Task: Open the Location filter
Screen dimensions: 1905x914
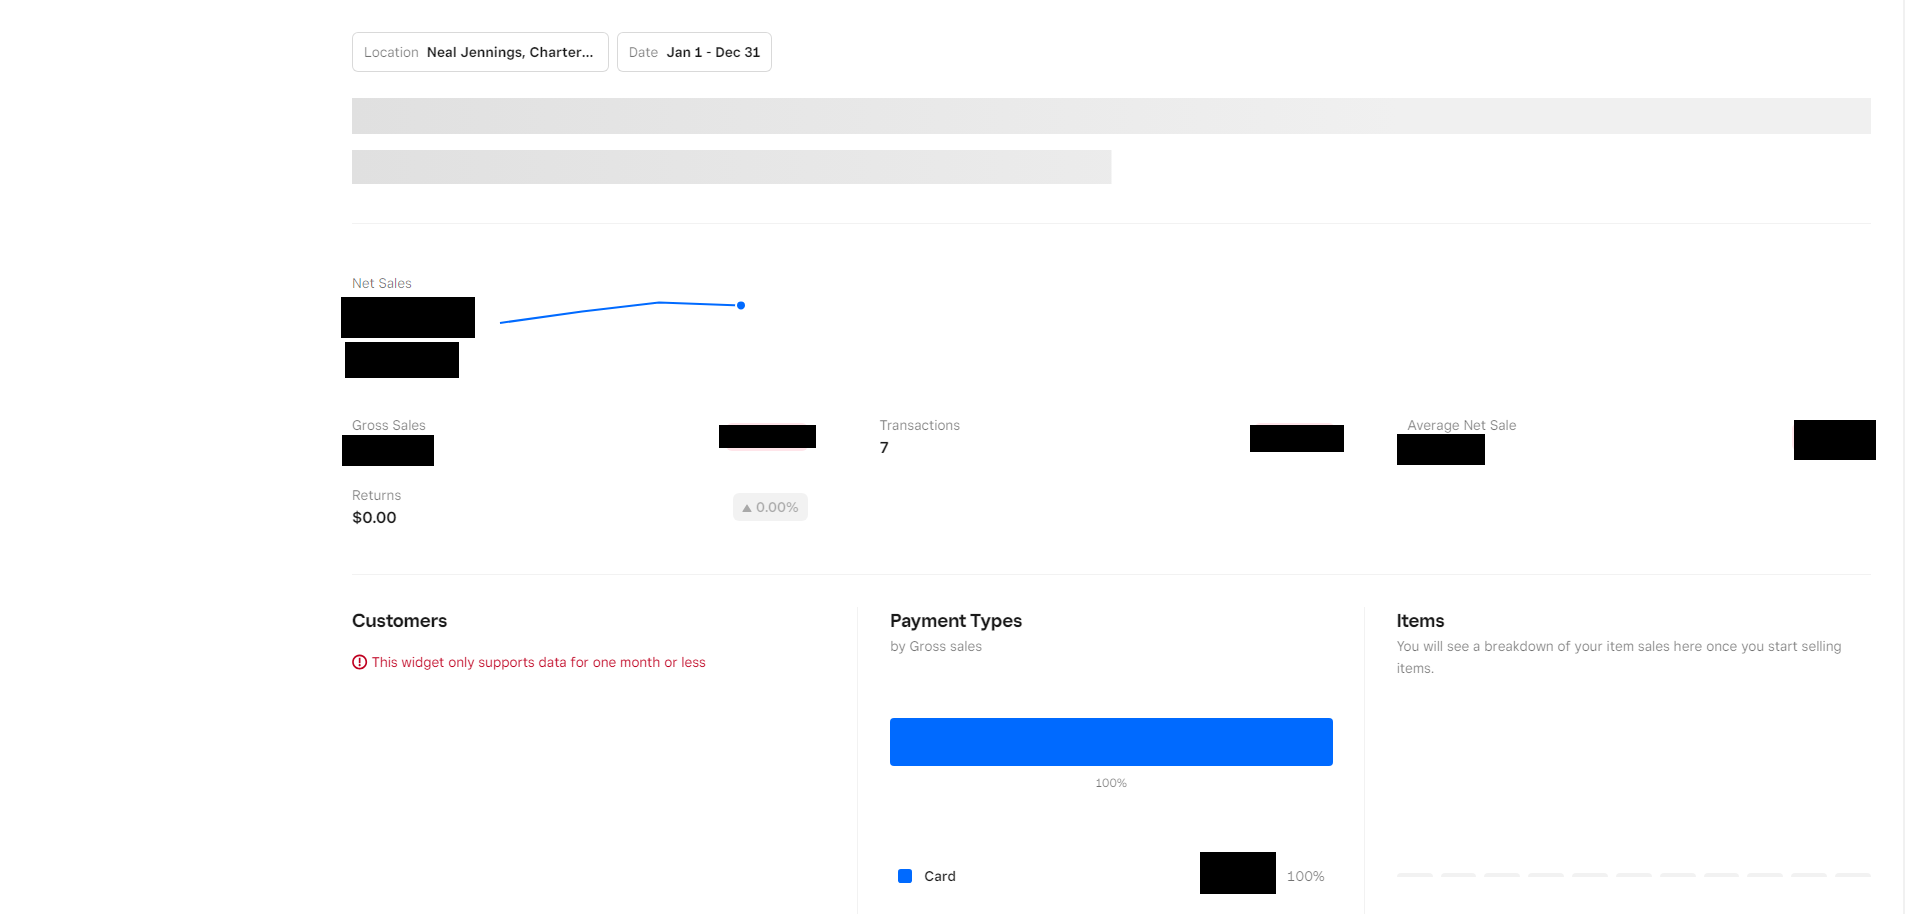Action: click(480, 51)
